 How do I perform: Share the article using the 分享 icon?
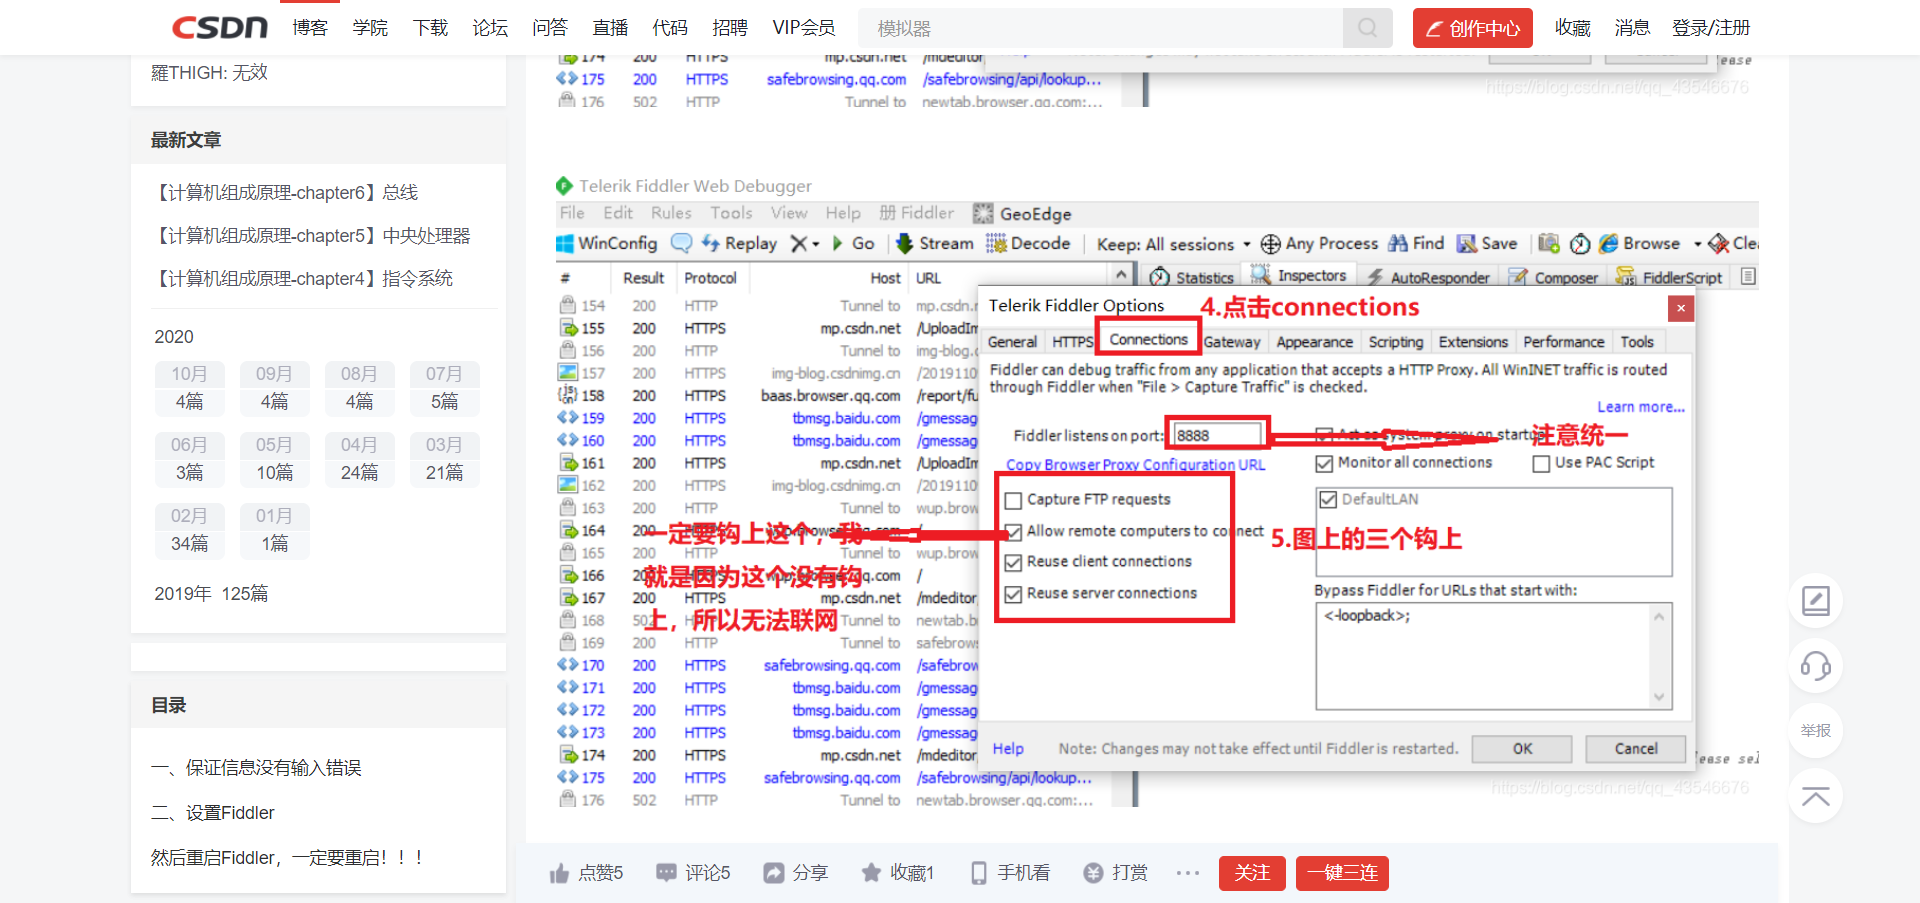[x=774, y=872]
